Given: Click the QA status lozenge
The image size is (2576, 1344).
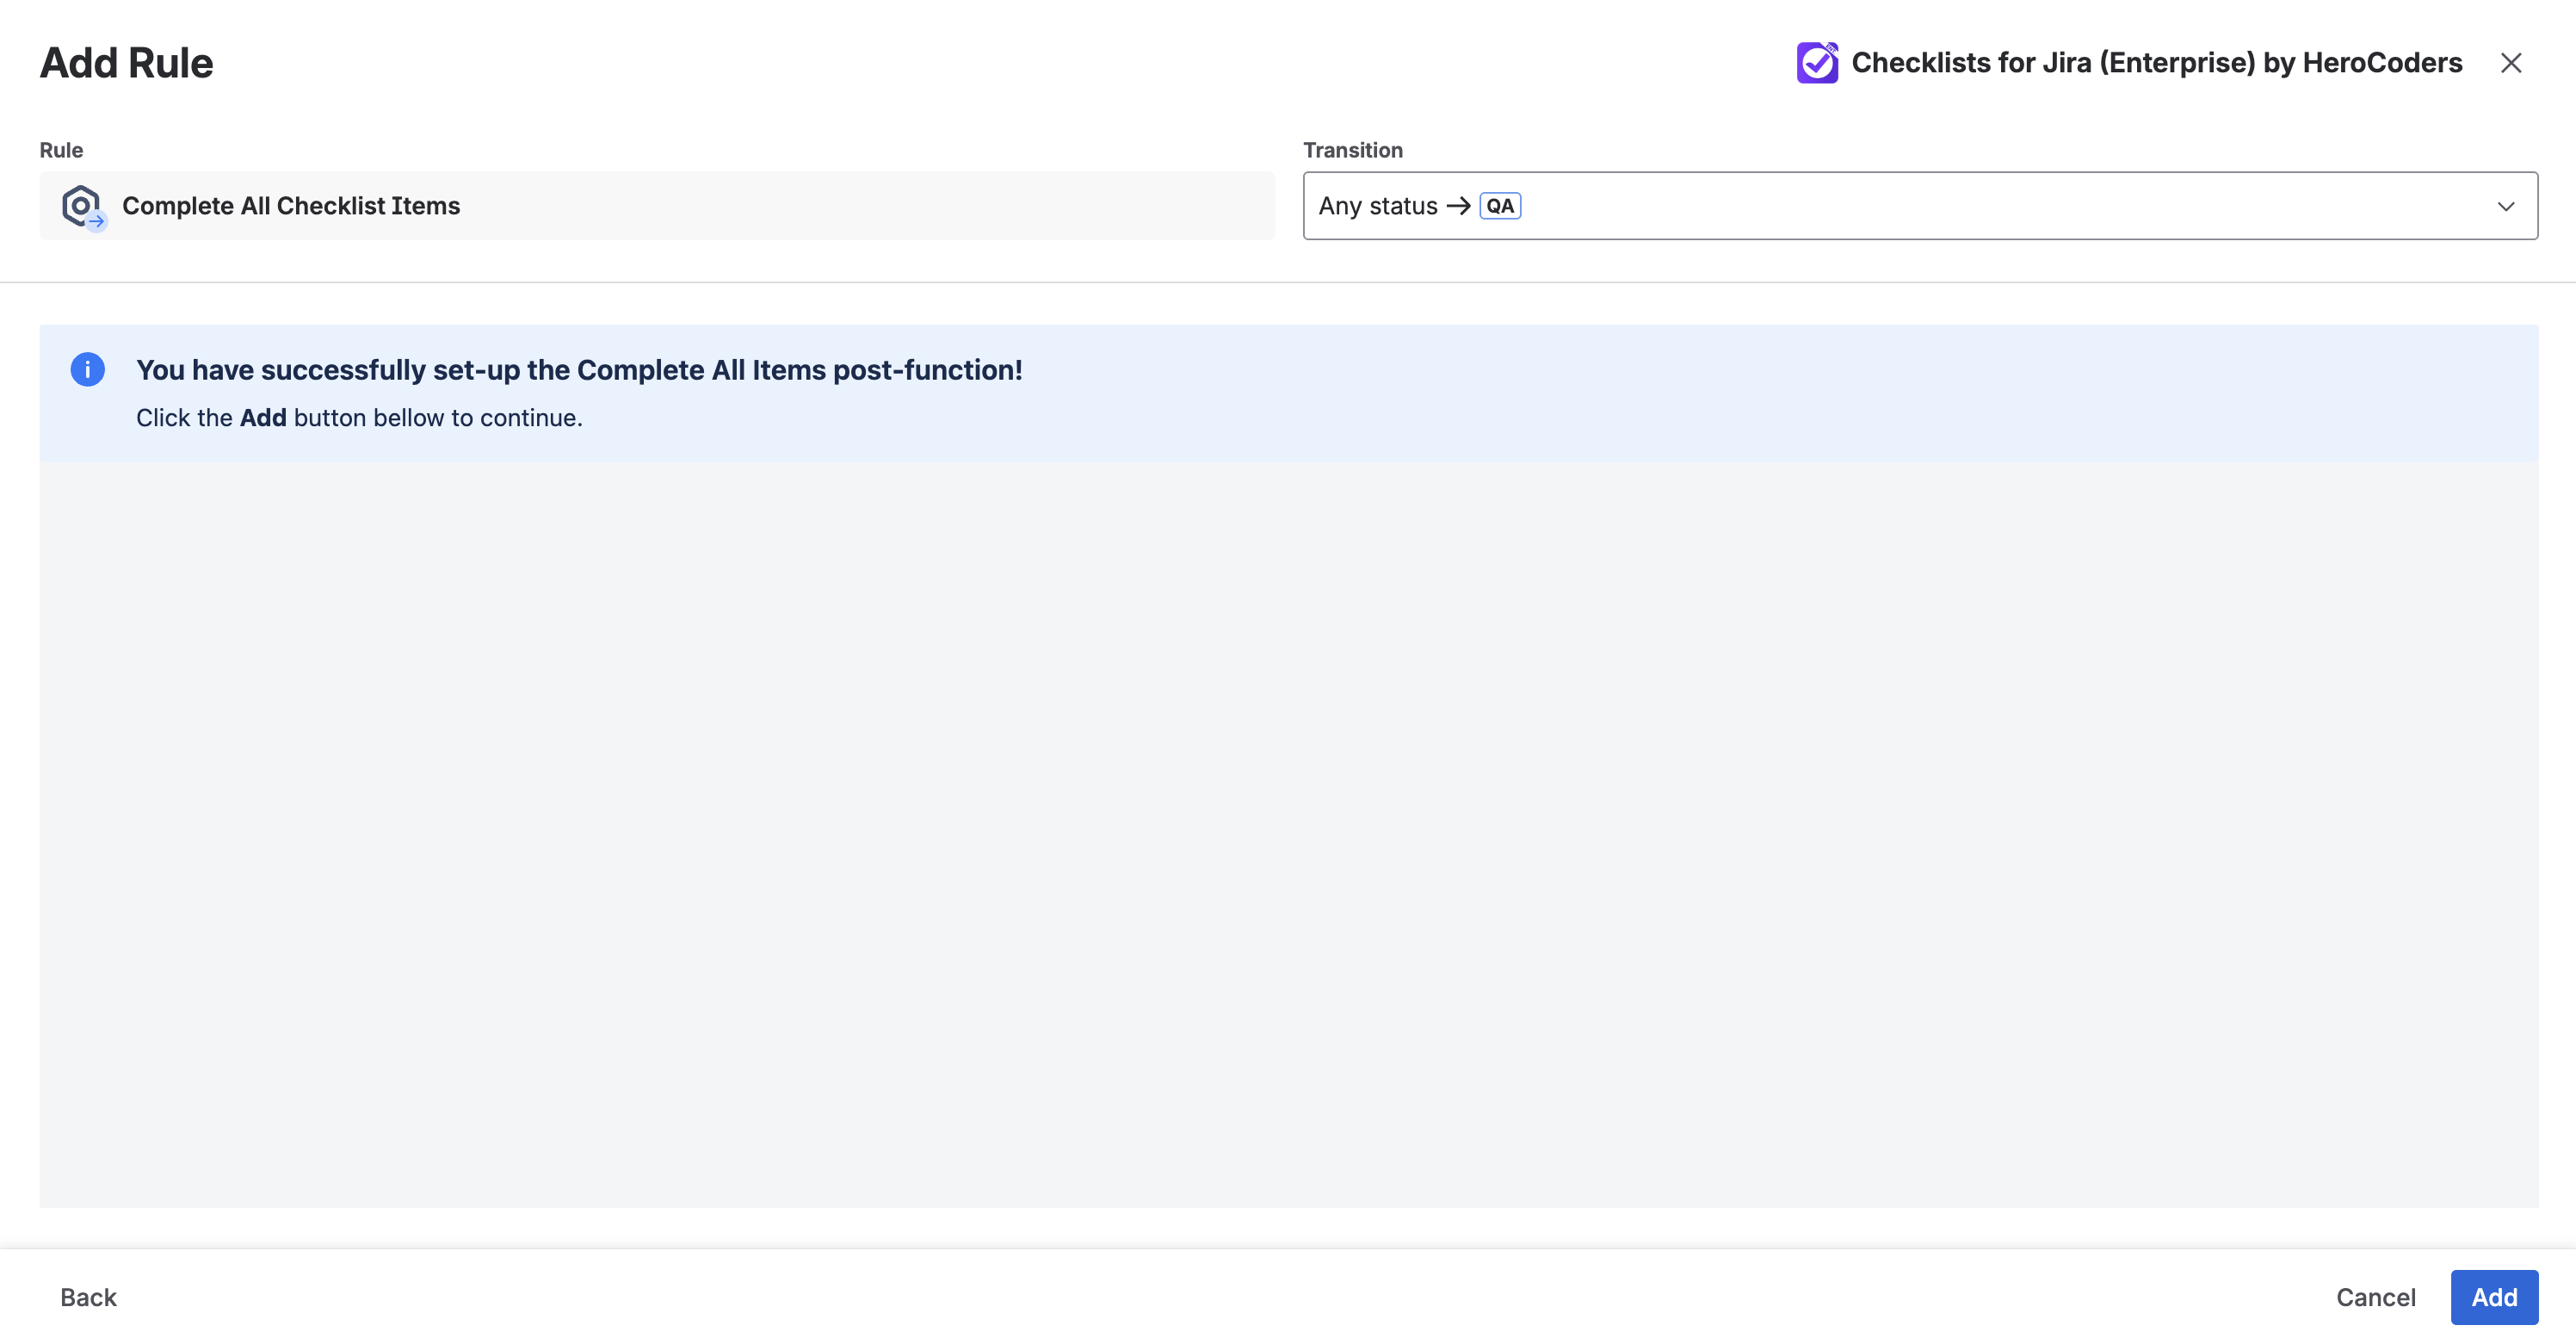Looking at the screenshot, I should 1499,206.
